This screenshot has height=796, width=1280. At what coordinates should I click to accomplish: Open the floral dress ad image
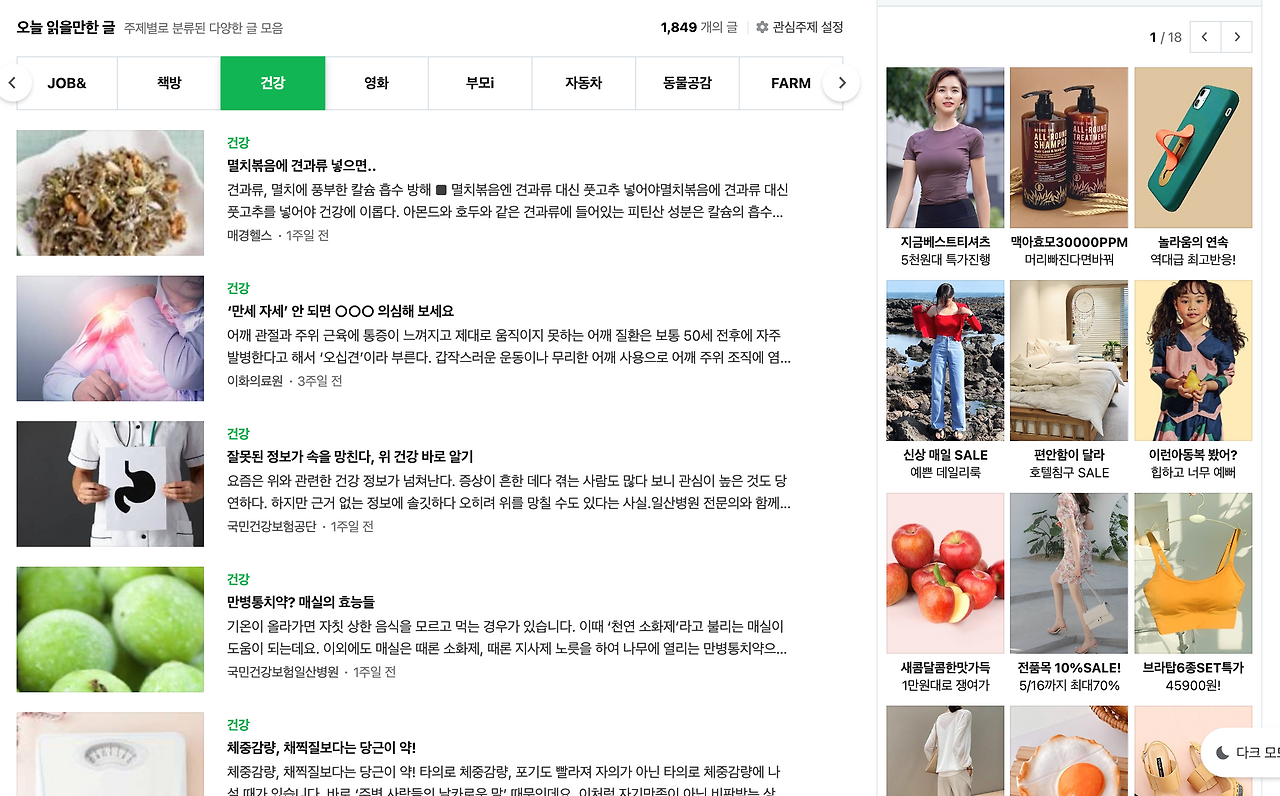pos(1069,573)
